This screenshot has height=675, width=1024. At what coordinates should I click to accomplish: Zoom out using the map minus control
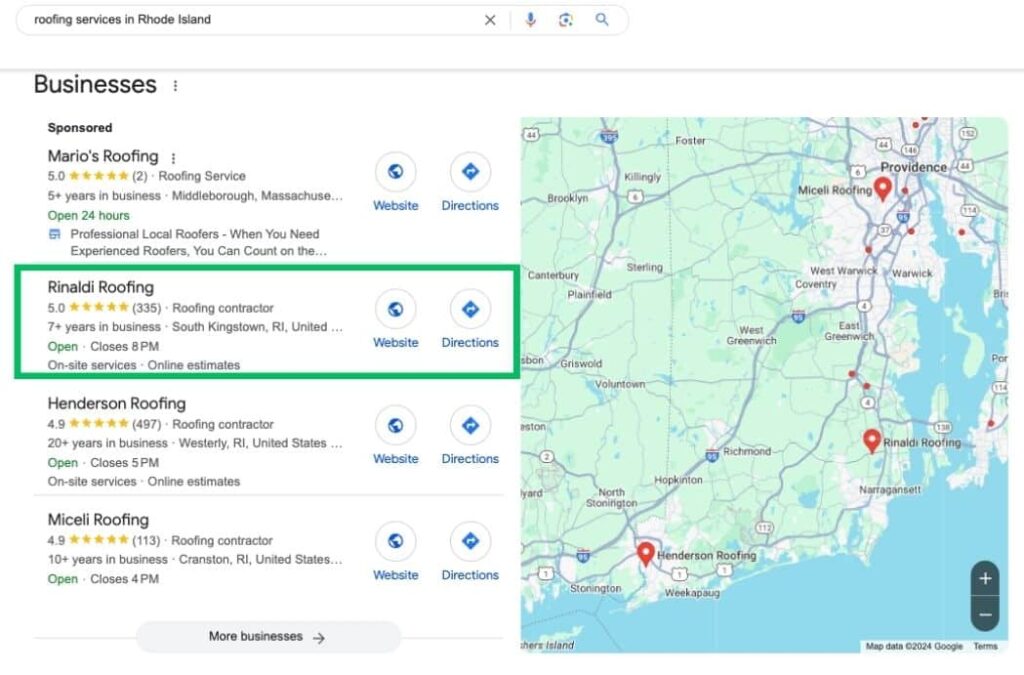[984, 613]
